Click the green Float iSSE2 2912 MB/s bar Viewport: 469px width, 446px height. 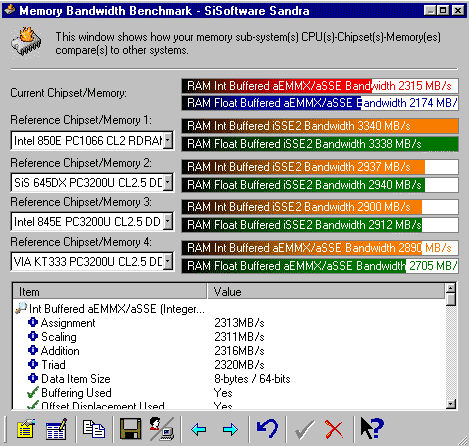click(x=320, y=225)
